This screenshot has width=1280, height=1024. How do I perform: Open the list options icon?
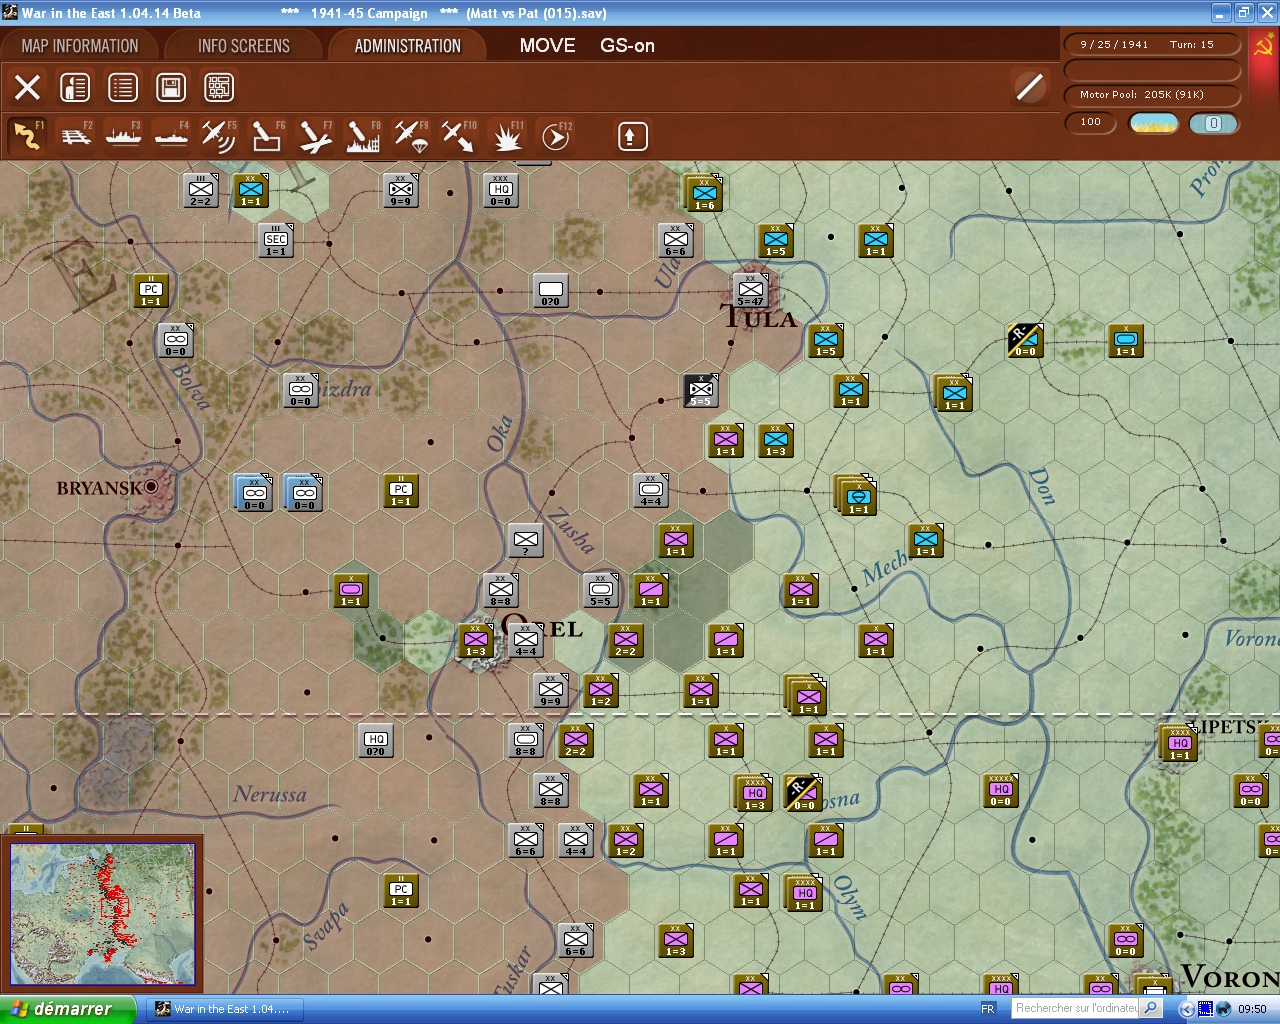pos(123,87)
